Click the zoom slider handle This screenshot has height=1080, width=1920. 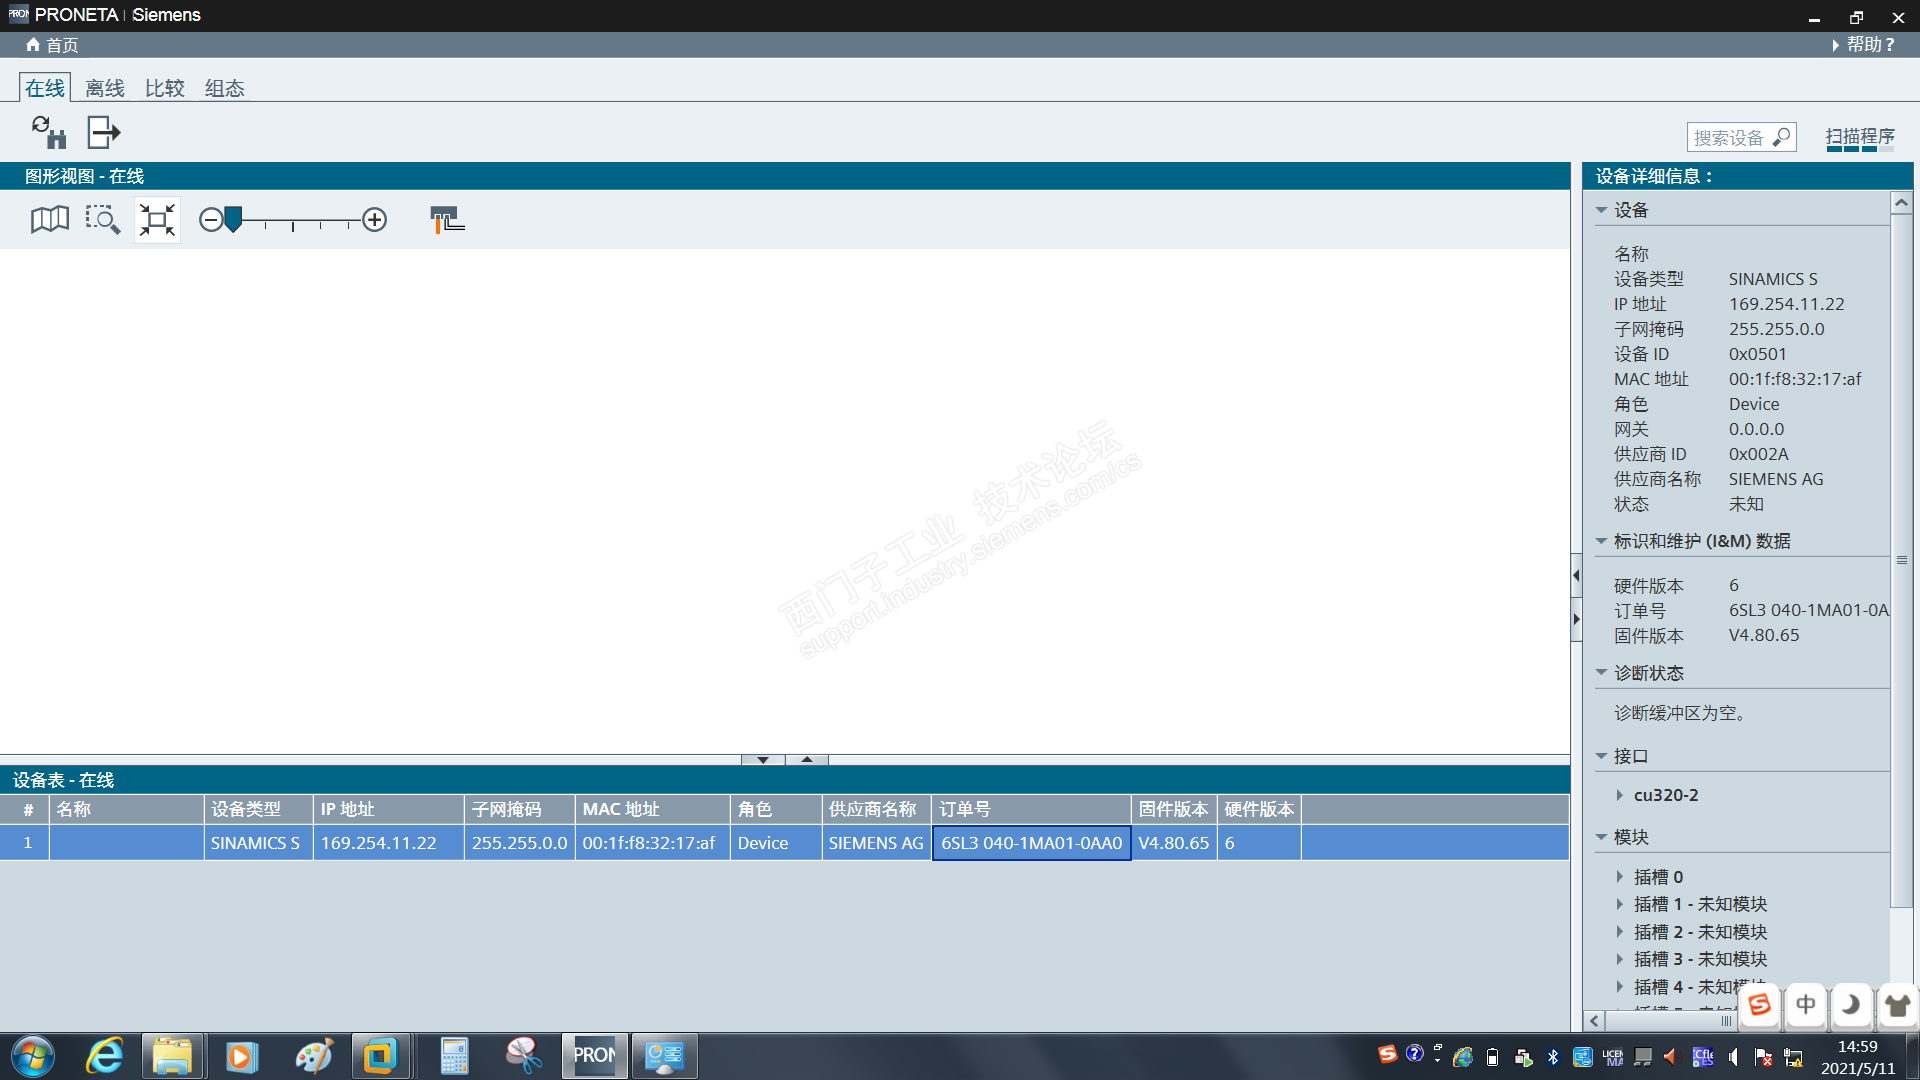[x=233, y=218]
